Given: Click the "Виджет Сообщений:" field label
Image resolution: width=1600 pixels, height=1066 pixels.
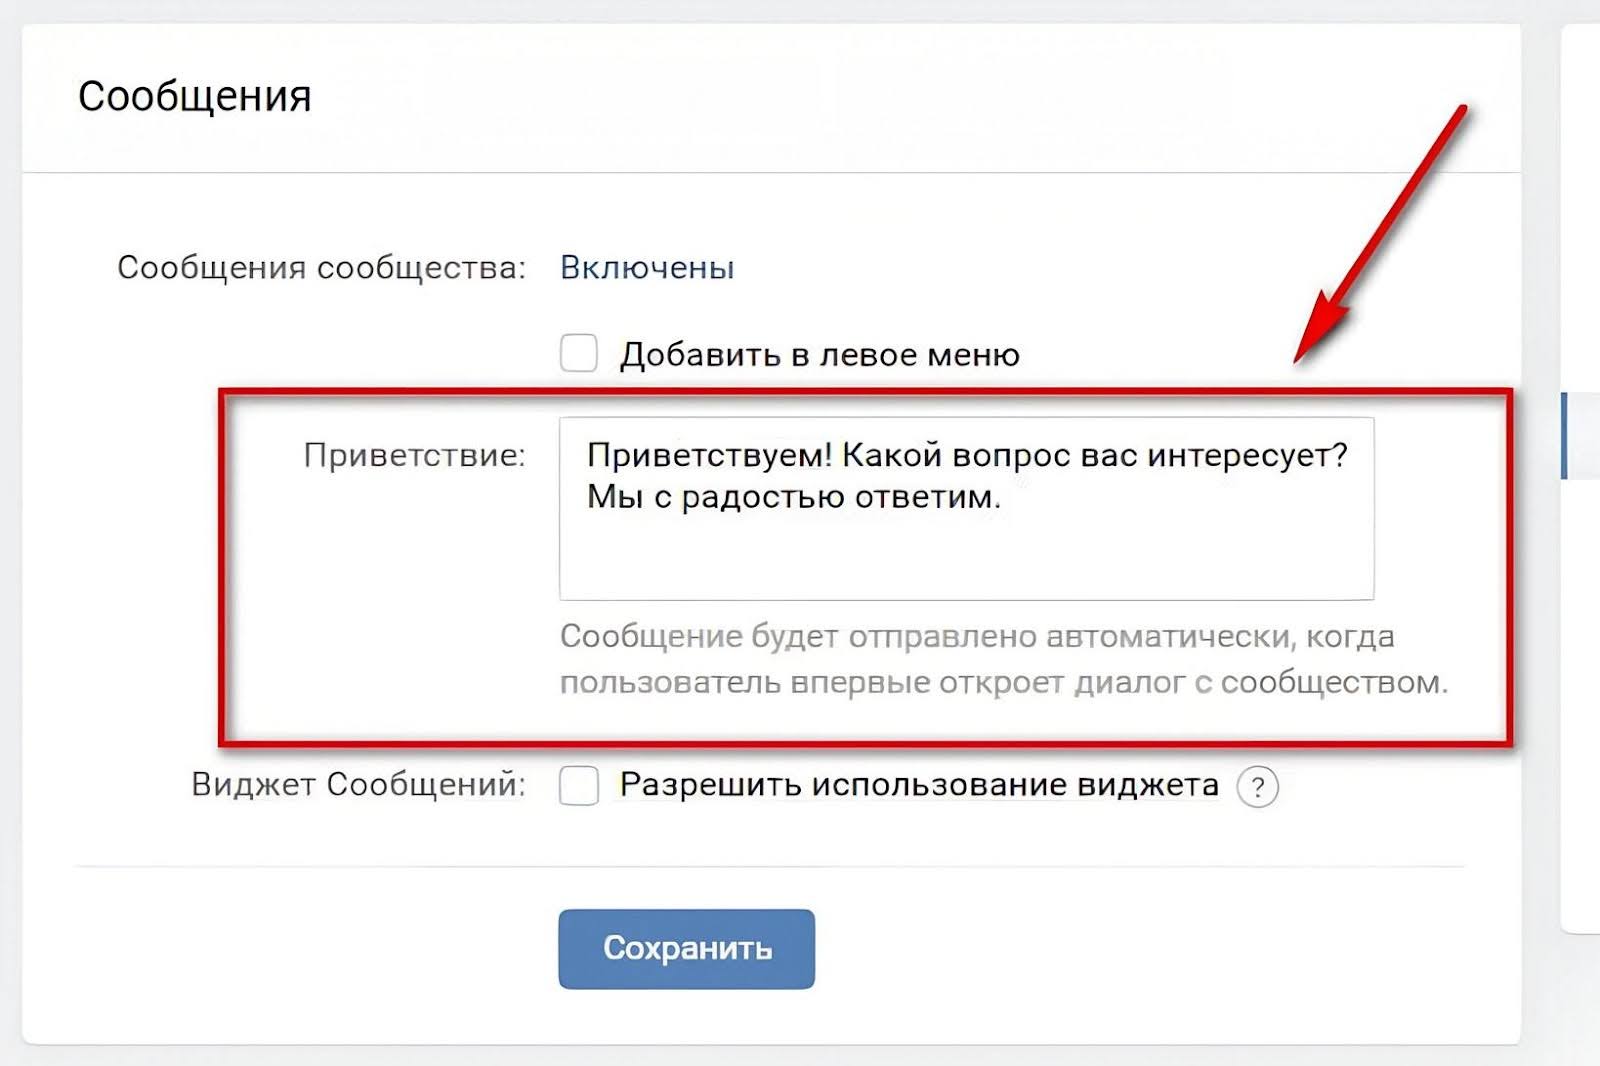Looking at the screenshot, I should (x=358, y=785).
